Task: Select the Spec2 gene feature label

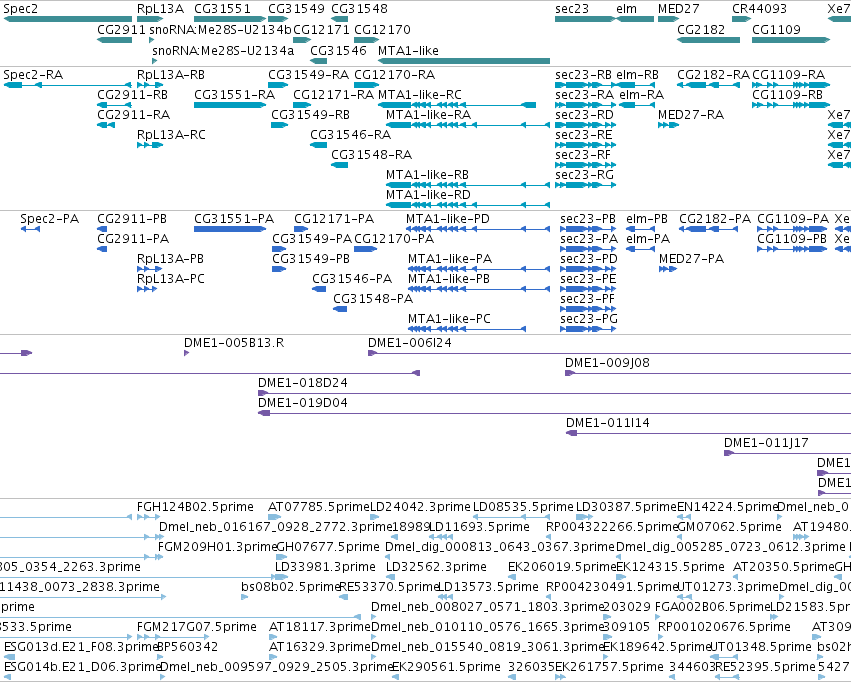Action: [21, 9]
